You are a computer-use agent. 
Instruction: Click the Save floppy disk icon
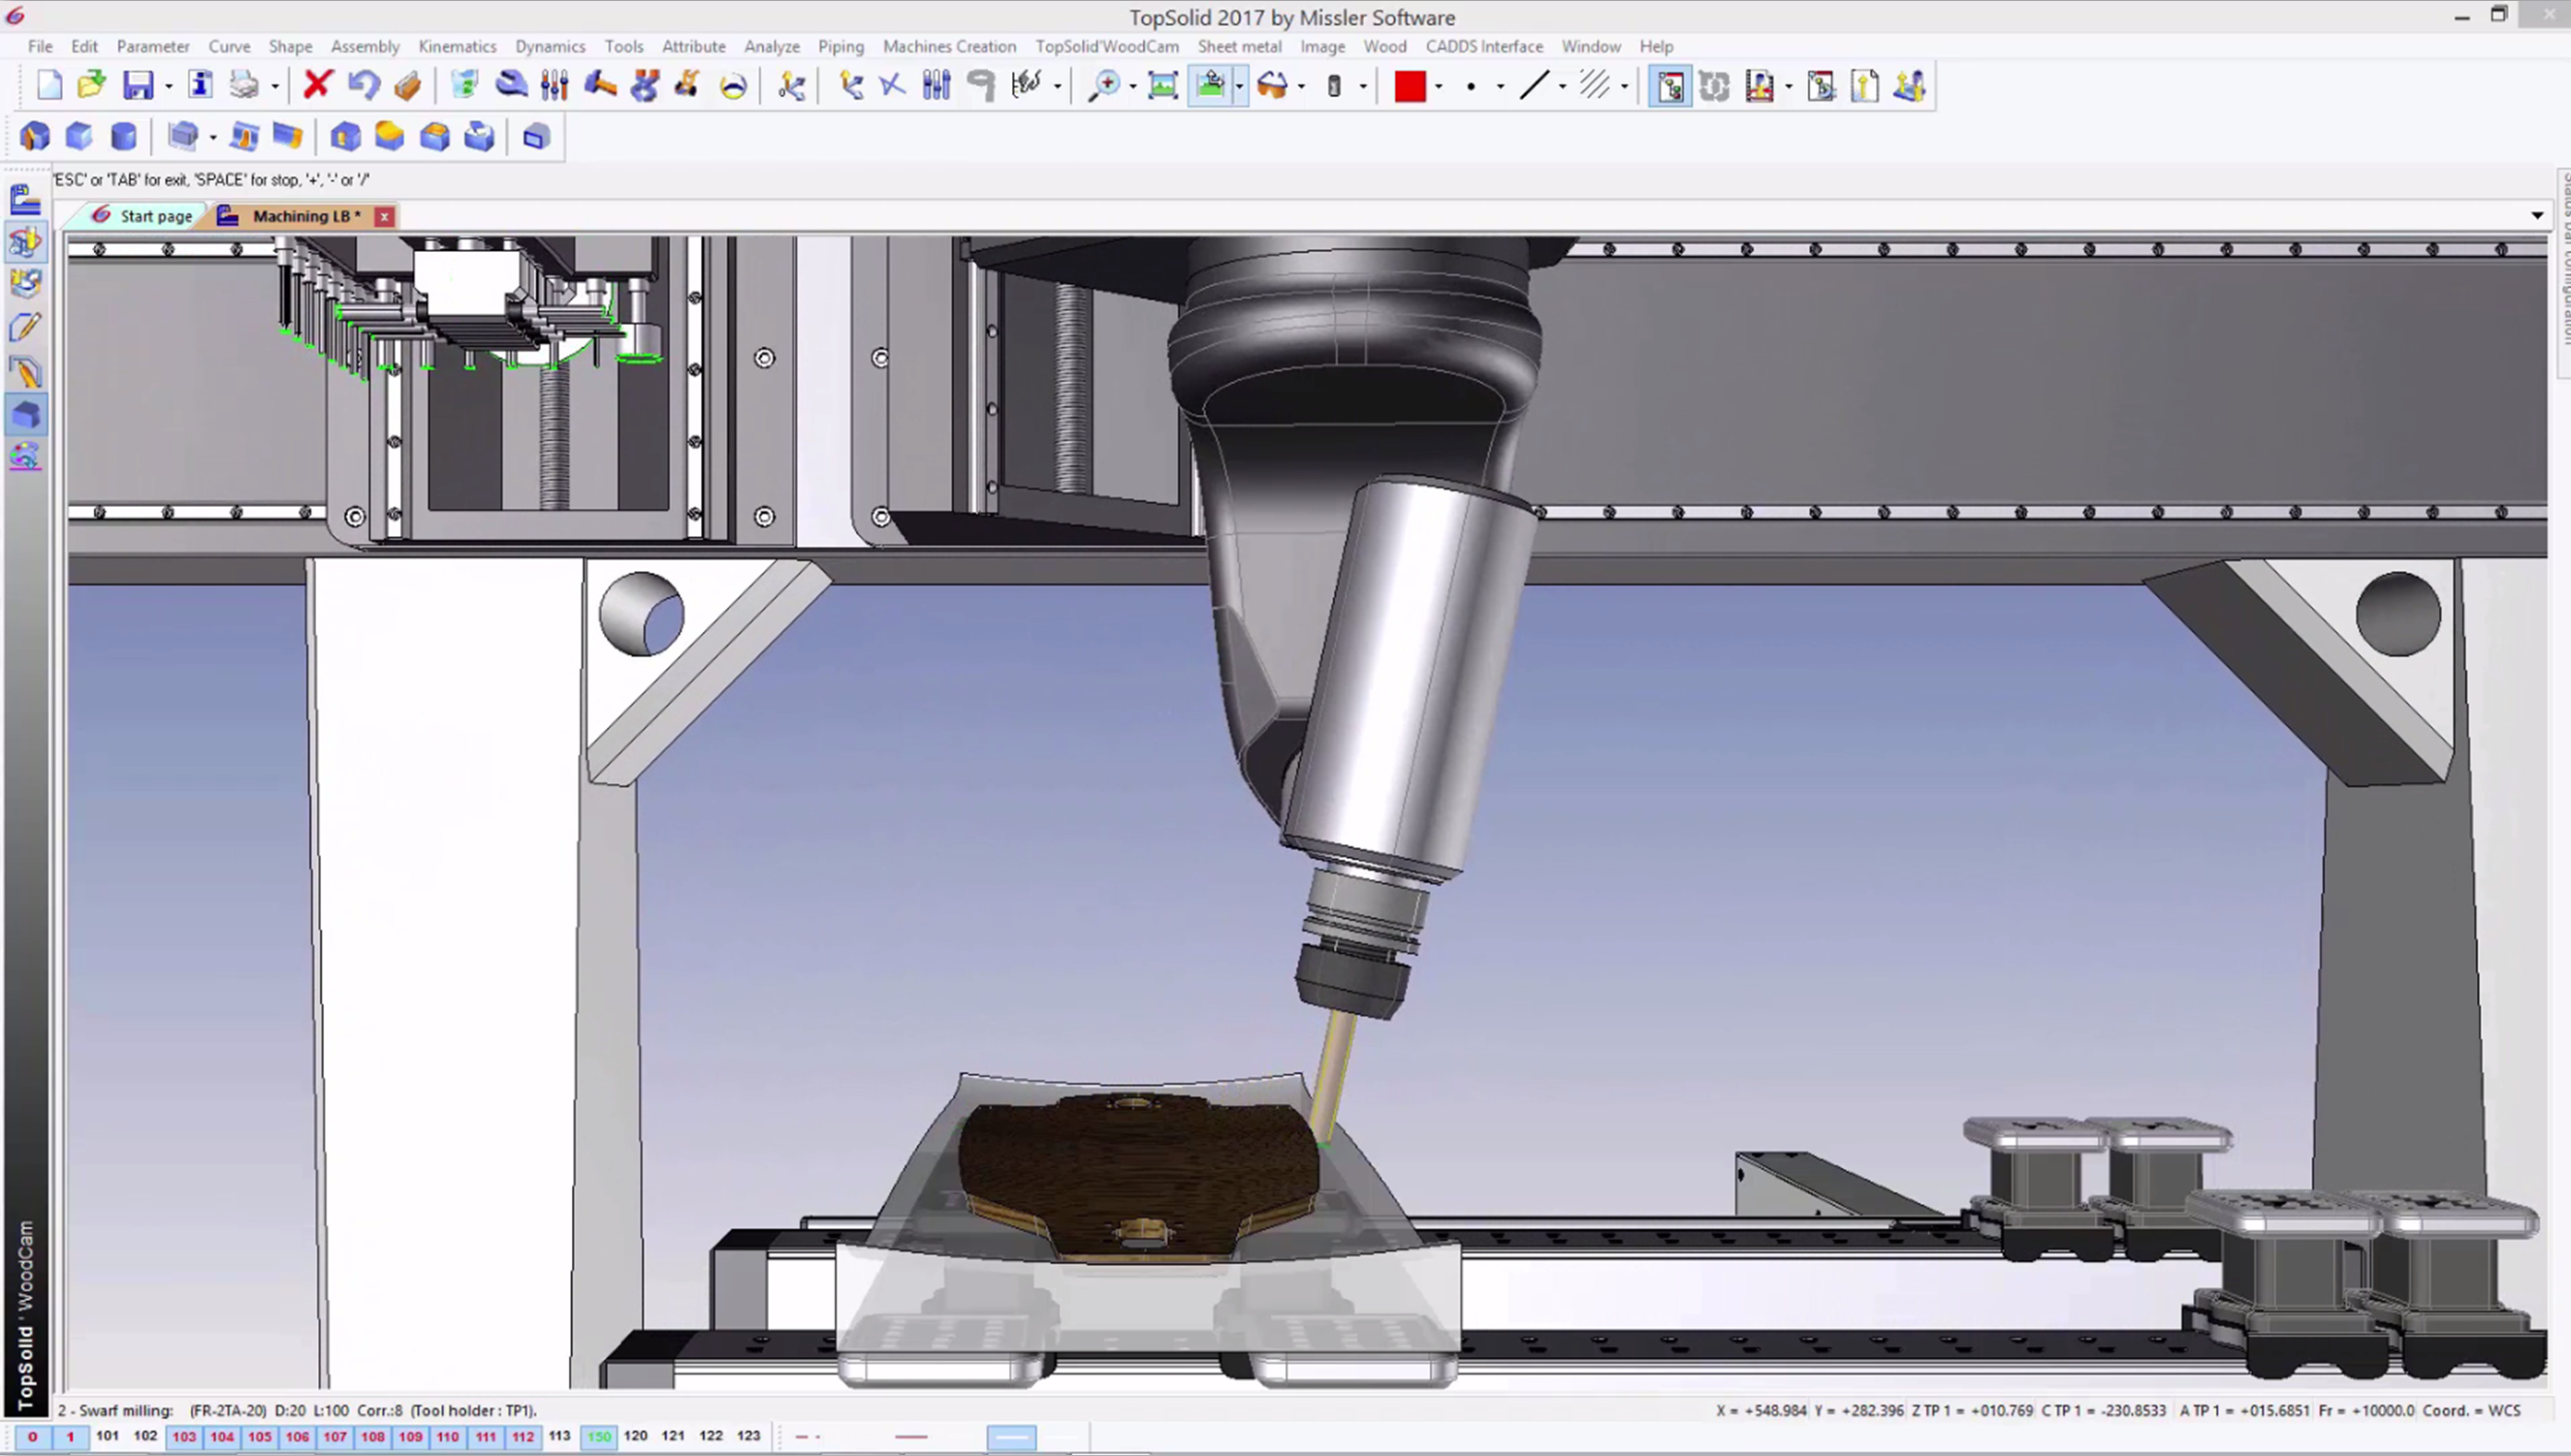[x=138, y=86]
